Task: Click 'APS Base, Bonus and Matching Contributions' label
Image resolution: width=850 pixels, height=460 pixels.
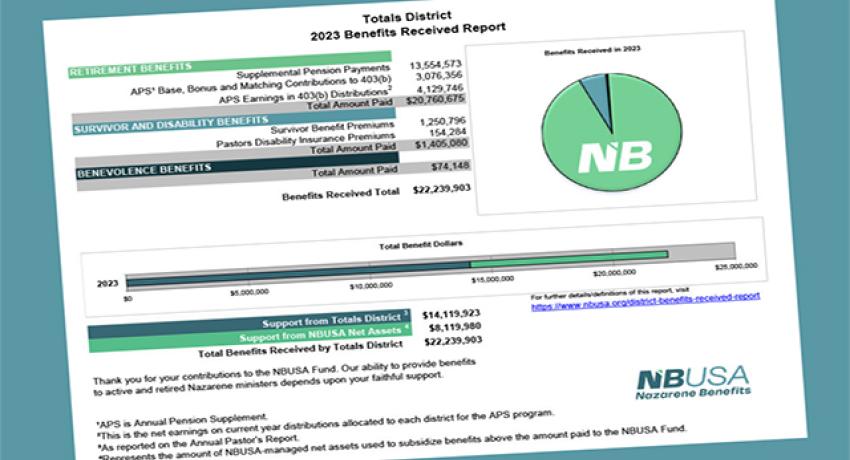Action: (x=261, y=86)
